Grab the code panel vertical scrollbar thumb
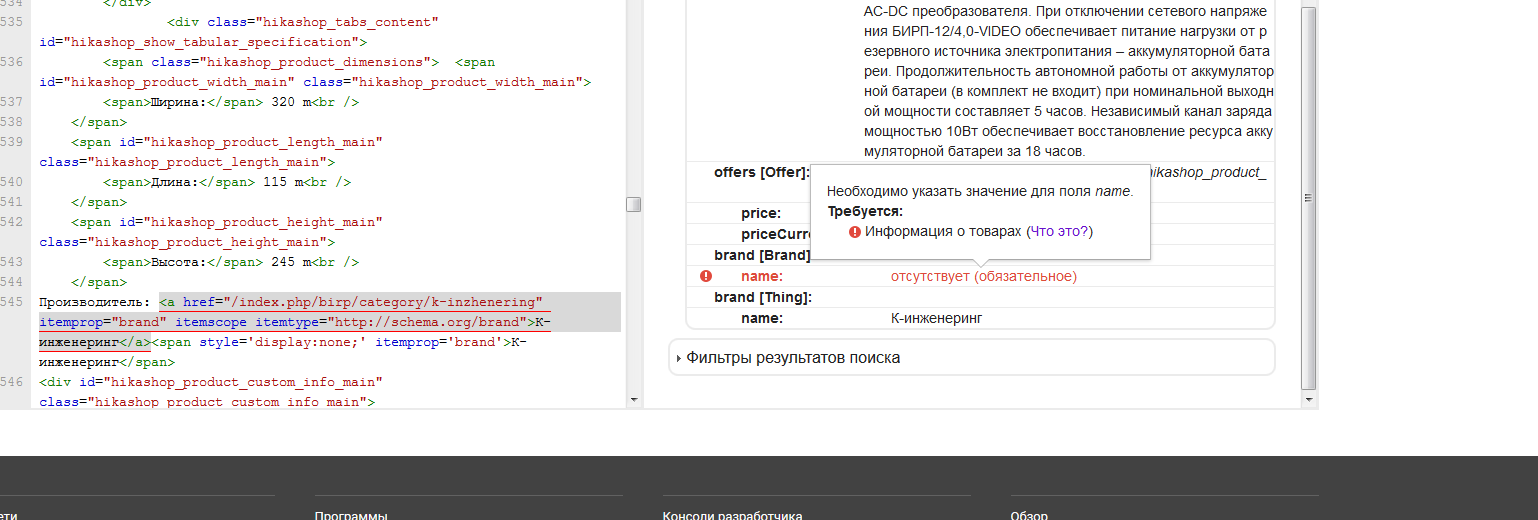The image size is (1538, 520). point(633,205)
